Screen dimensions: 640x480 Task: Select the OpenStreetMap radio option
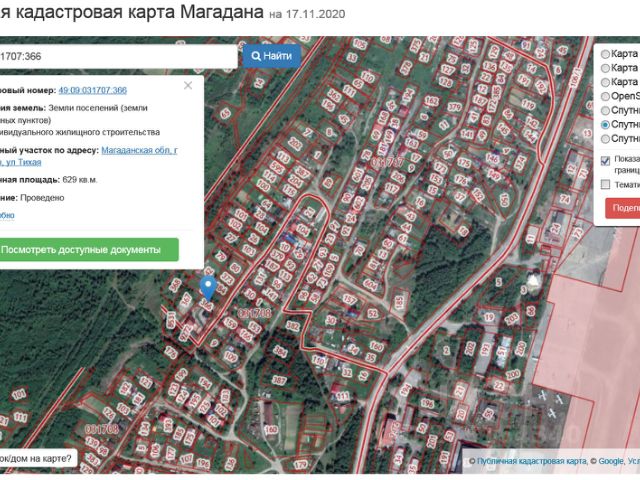tap(605, 96)
